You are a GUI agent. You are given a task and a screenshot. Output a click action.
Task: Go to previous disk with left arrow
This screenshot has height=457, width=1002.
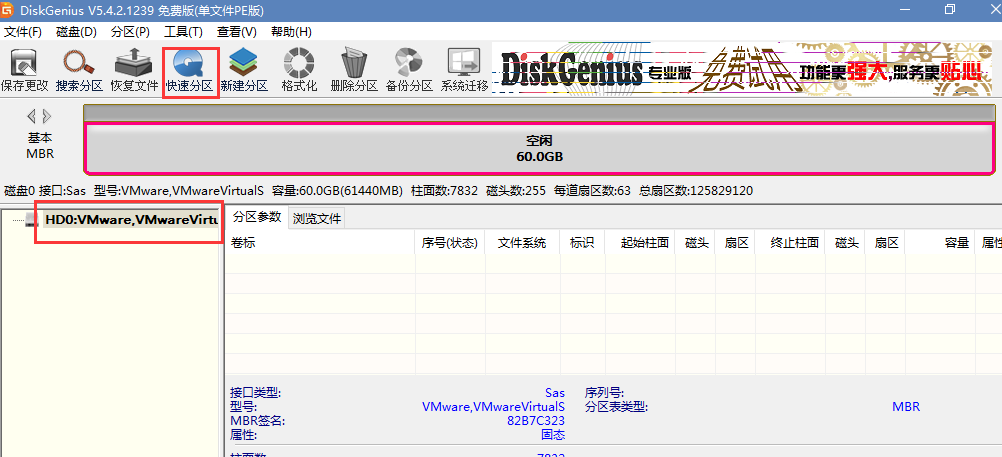click(x=31, y=116)
